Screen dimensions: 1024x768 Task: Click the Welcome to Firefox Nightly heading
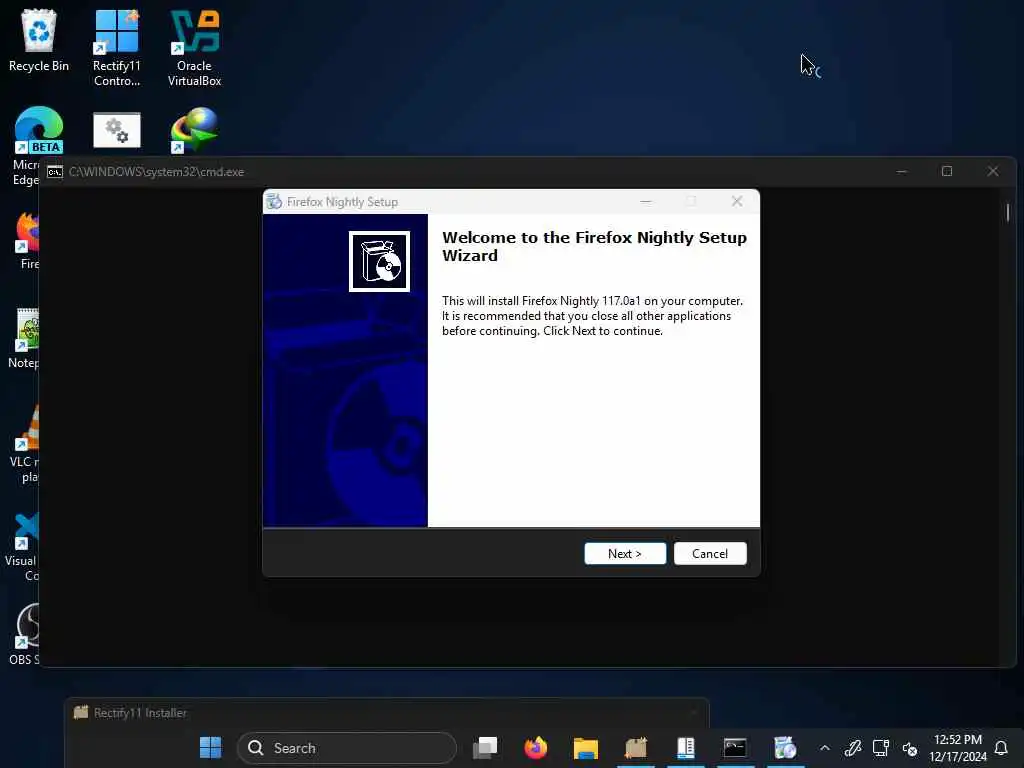tap(594, 246)
